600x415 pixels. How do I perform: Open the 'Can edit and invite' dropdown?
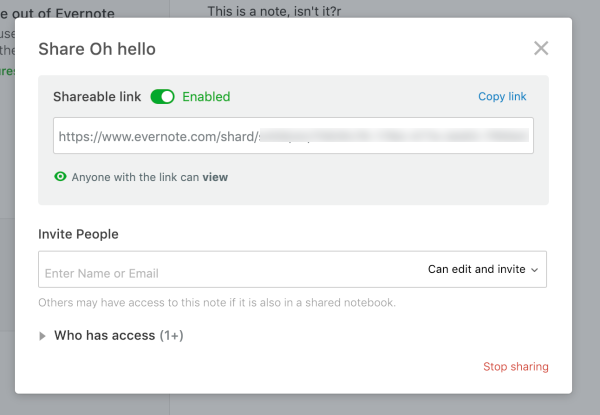point(483,269)
